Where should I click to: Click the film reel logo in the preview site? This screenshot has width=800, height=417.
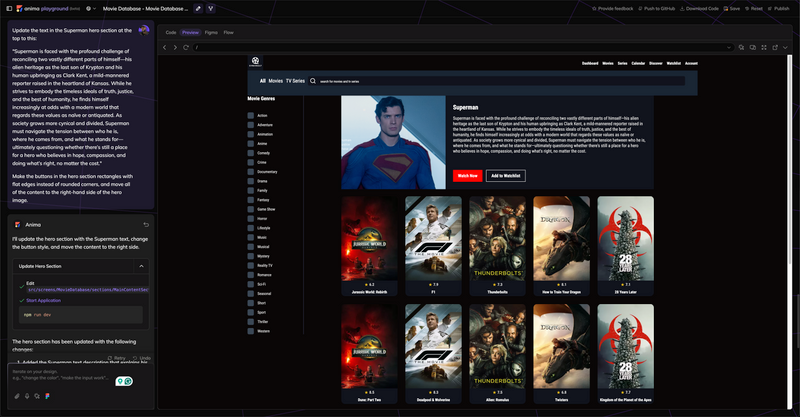pyautogui.click(x=256, y=62)
